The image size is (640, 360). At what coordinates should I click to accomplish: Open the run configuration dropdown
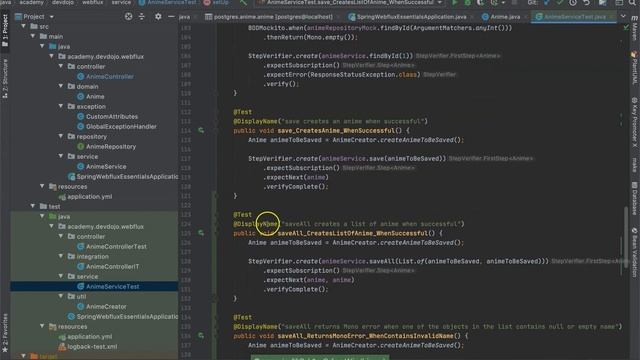pyautogui.click(x=349, y=2)
